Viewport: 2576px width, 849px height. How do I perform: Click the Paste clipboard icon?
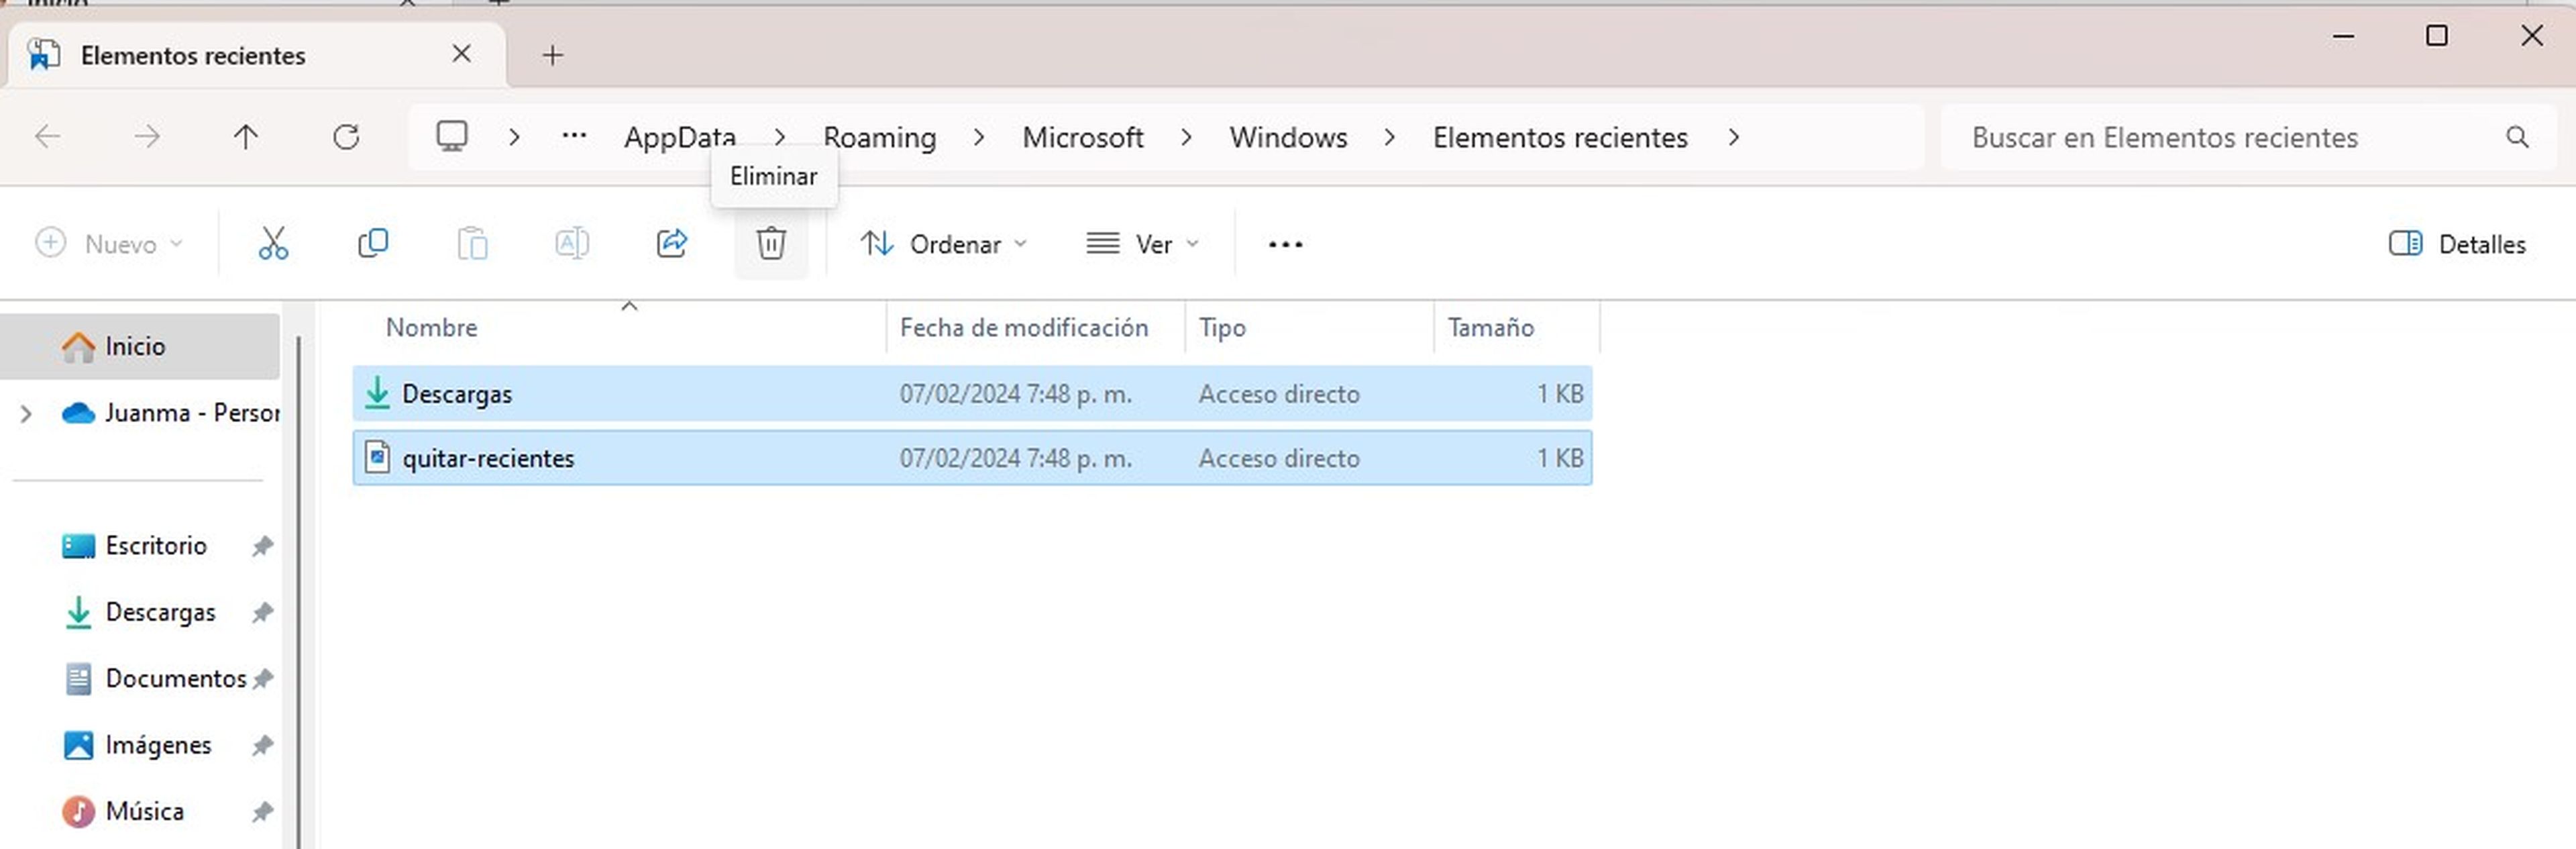point(472,243)
